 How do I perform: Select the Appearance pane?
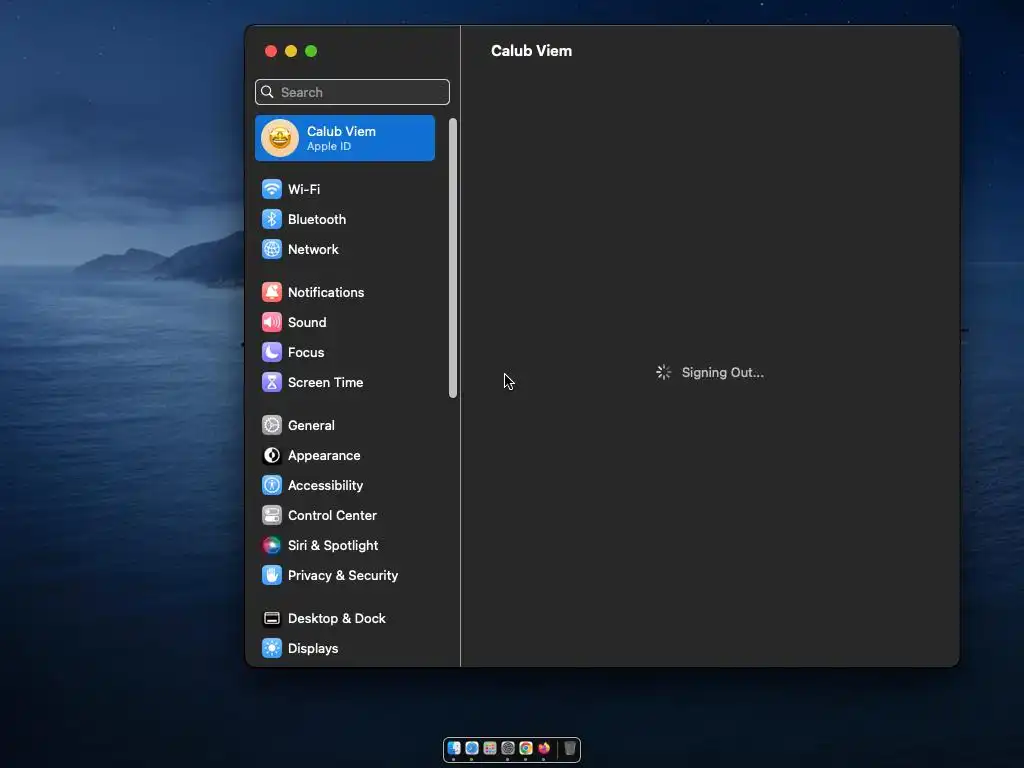point(345,456)
